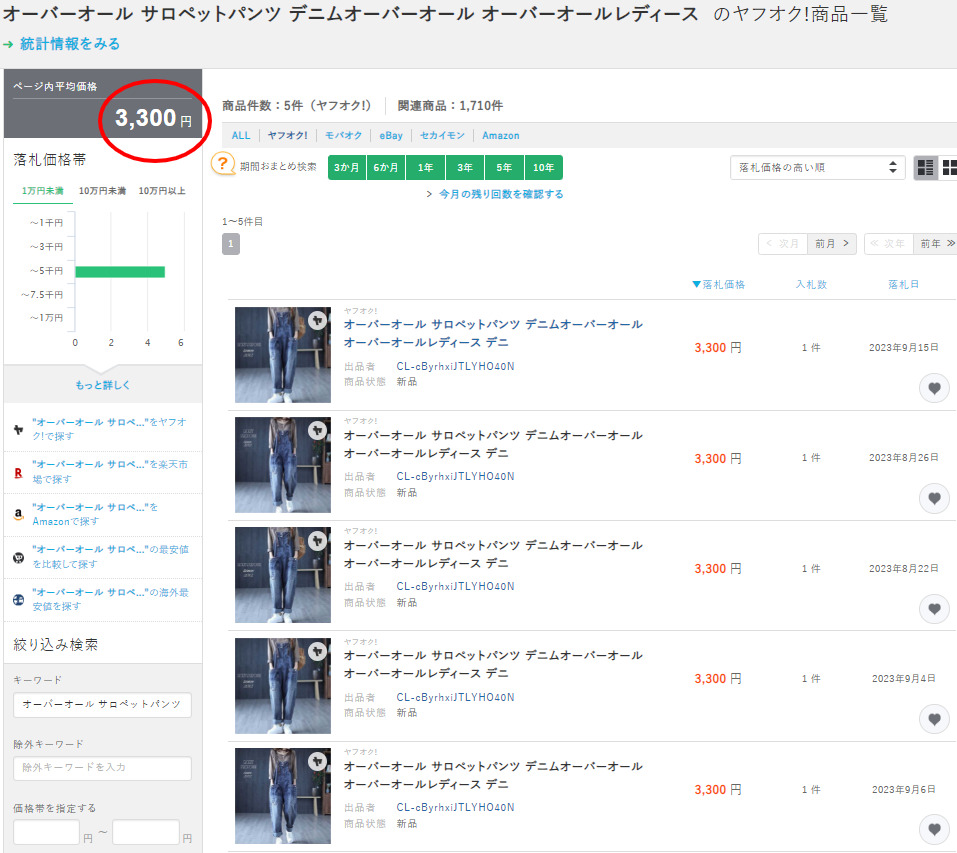
Task: Click the green bar in price chart
Action: pyautogui.click(x=120, y=271)
